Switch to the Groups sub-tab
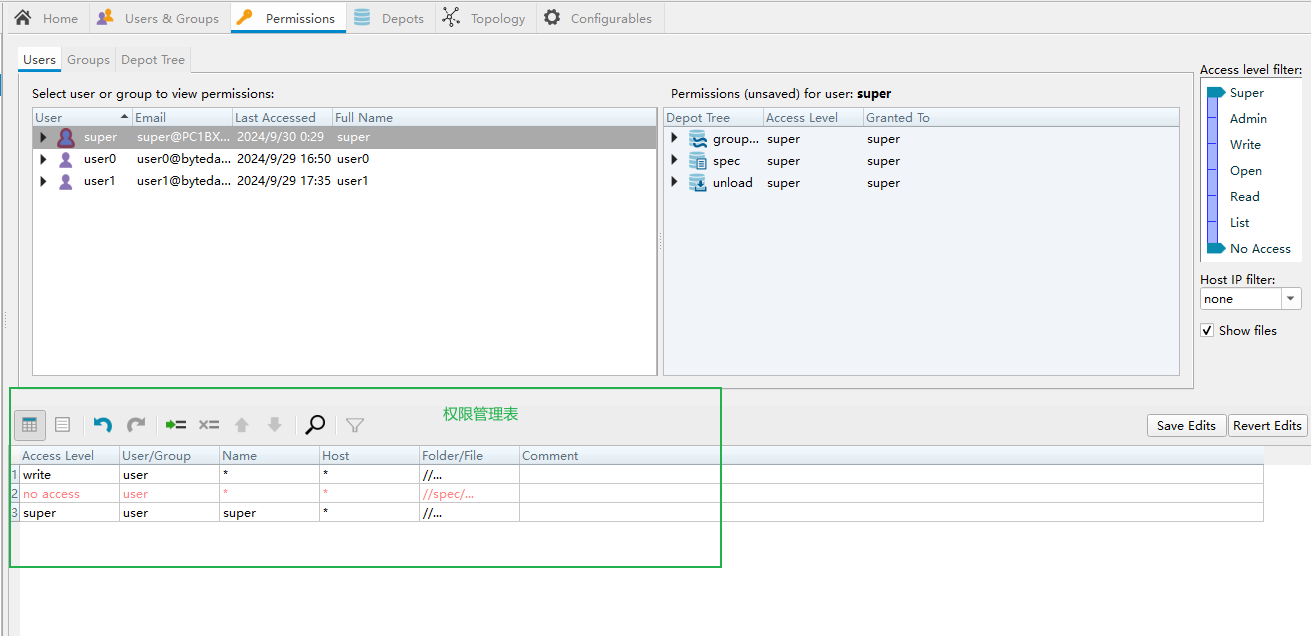 pos(88,60)
